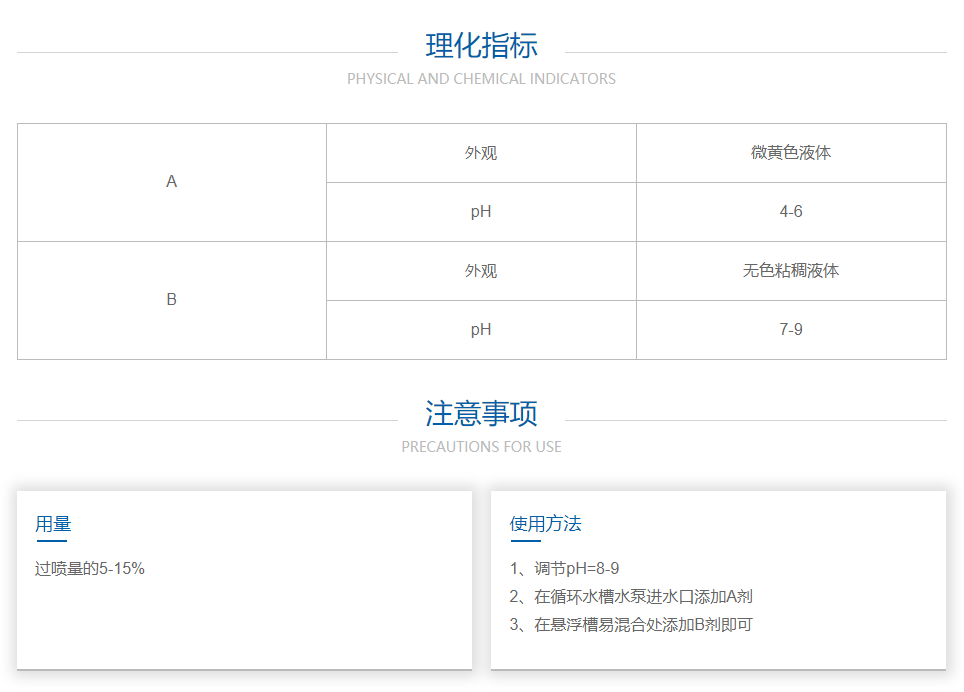Select step 1: 调节pH=8-9
The height and width of the screenshot is (692, 964).
point(565,569)
